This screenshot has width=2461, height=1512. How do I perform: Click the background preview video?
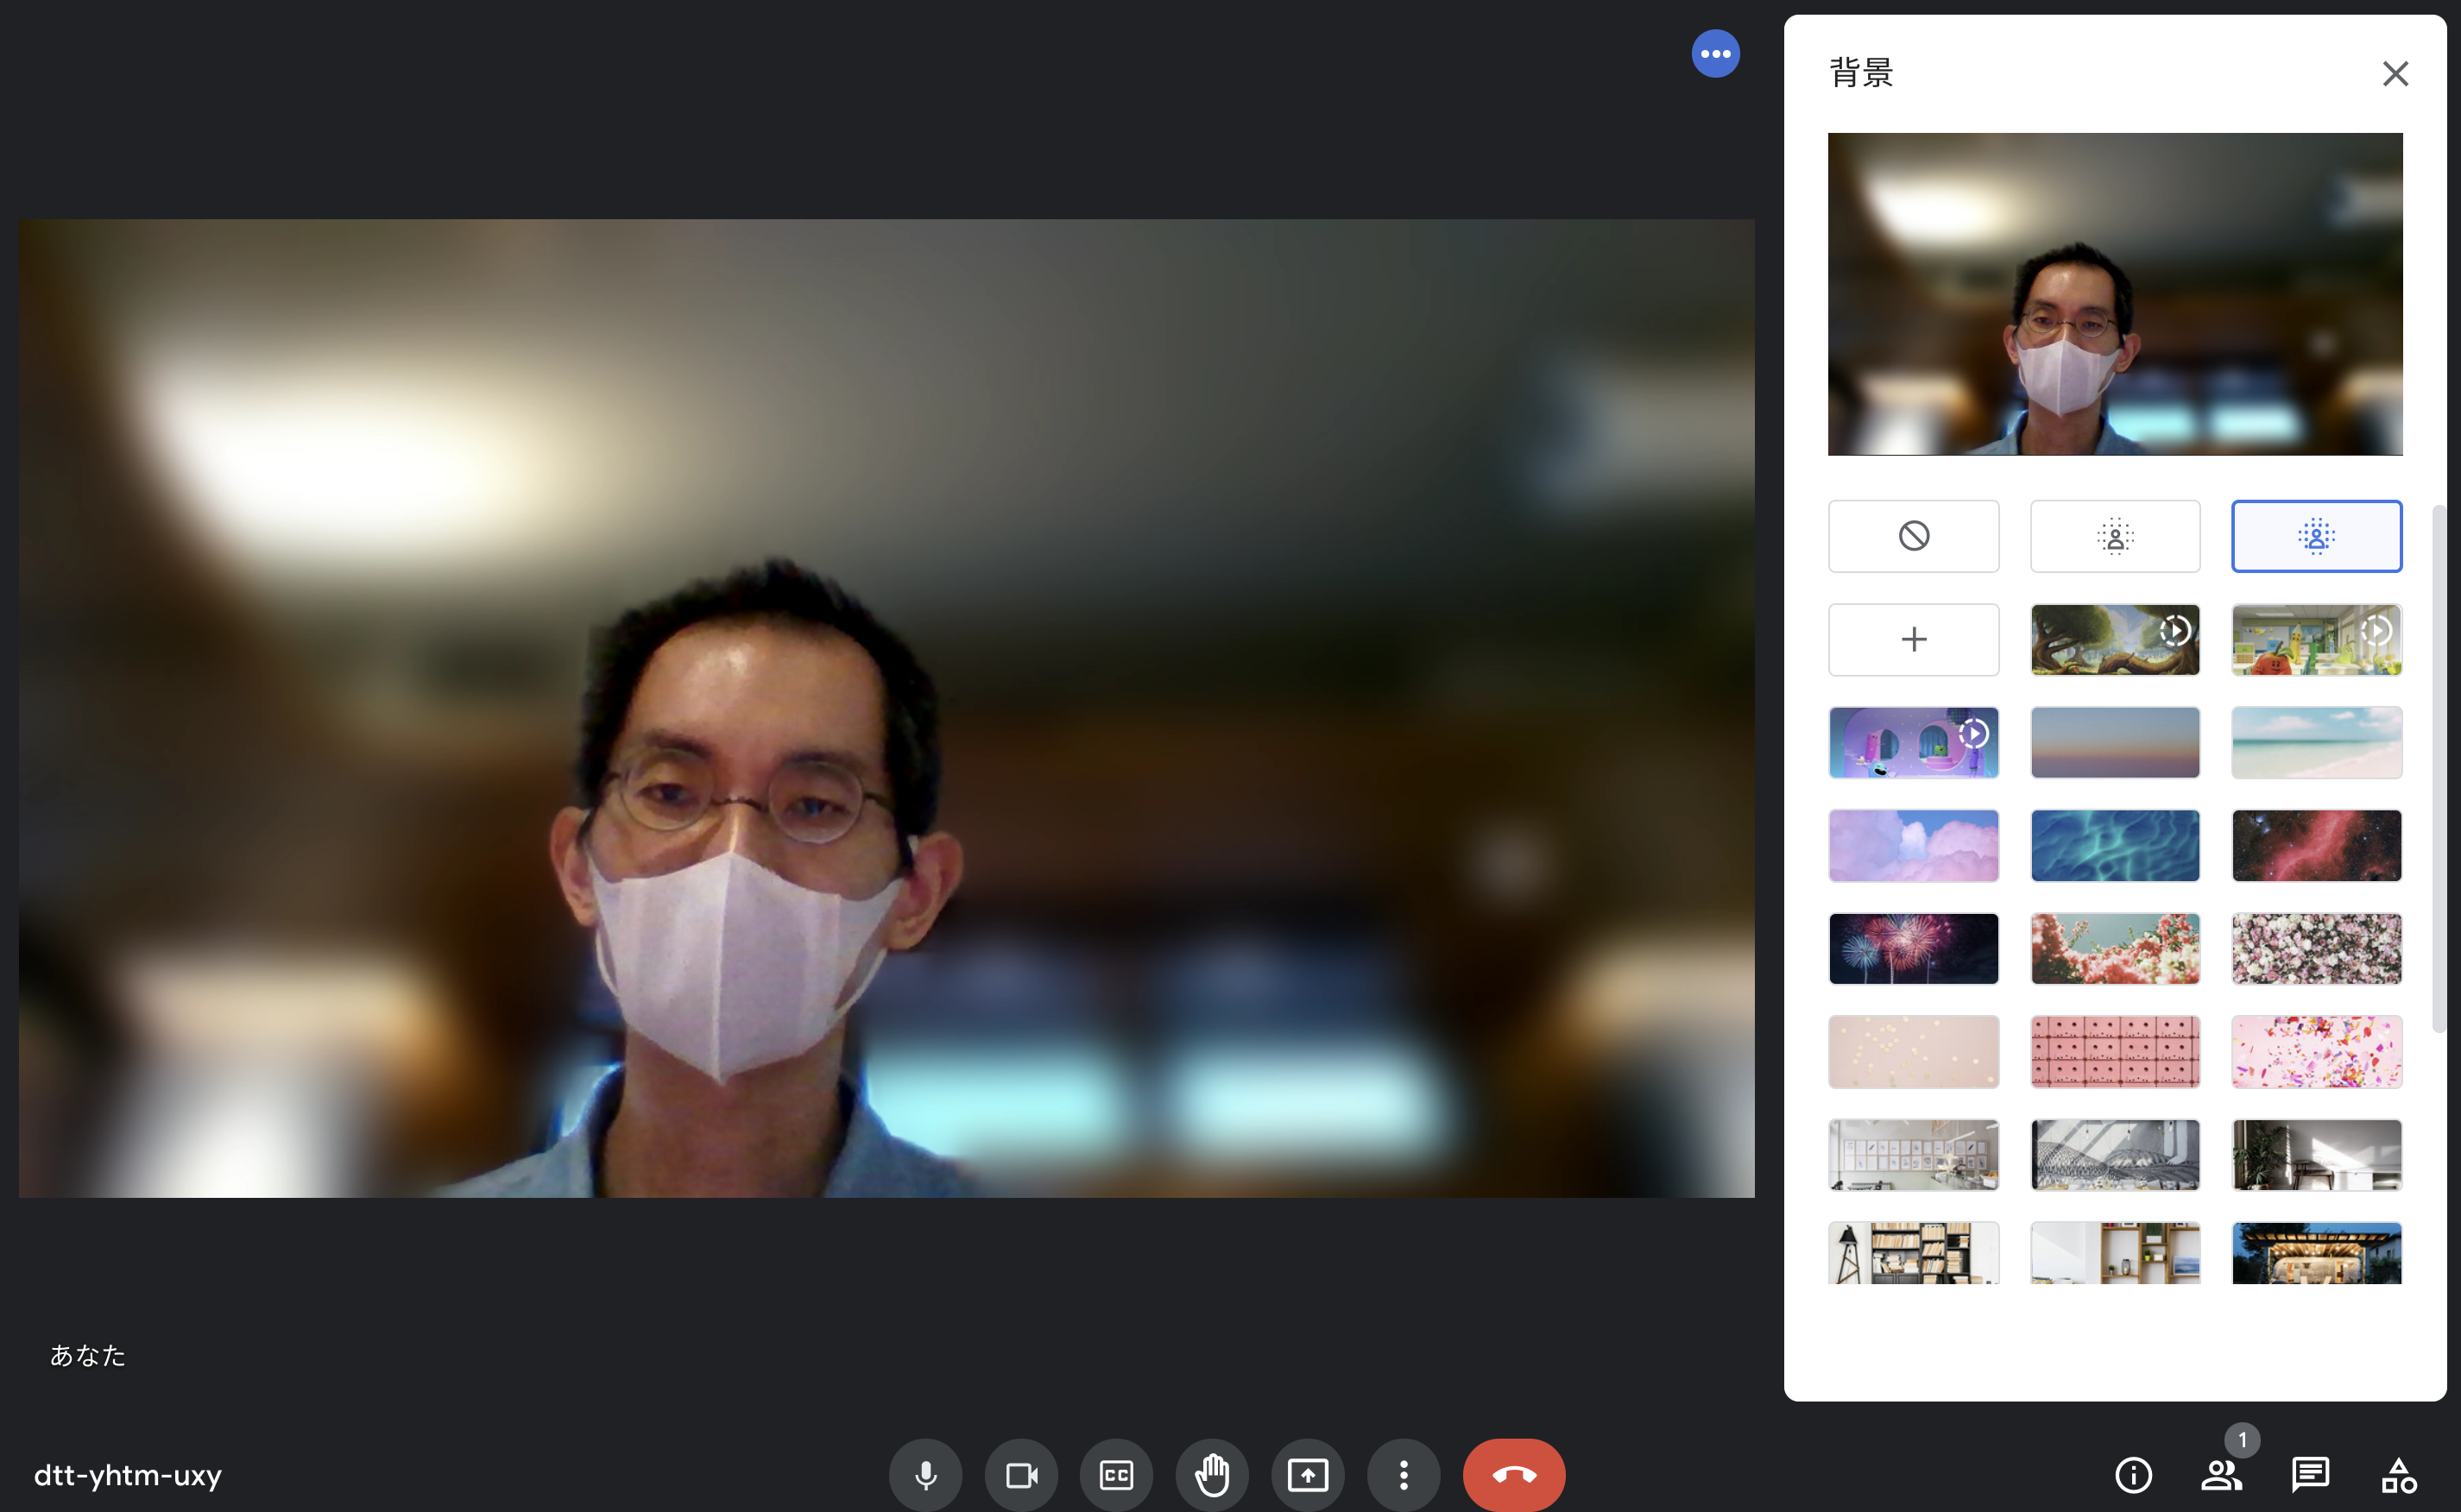tap(2115, 294)
